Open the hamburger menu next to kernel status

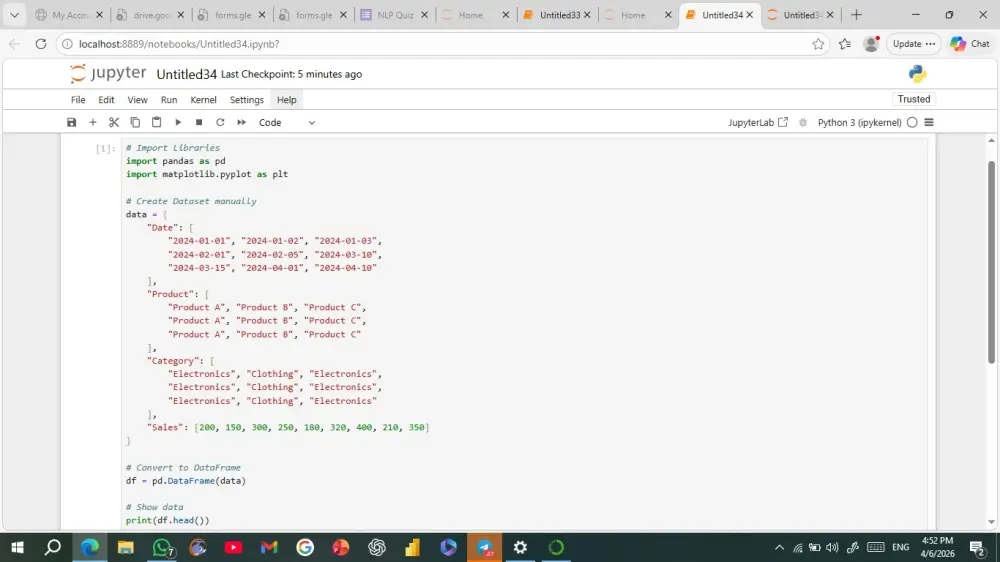[x=929, y=122]
